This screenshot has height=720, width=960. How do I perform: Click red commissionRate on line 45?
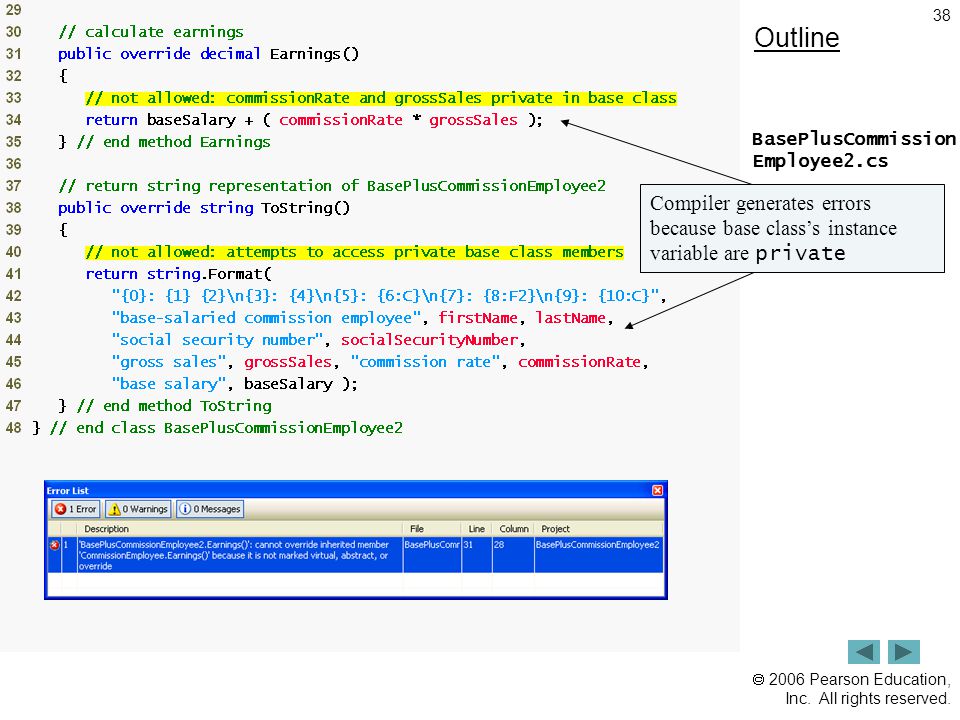coord(580,362)
